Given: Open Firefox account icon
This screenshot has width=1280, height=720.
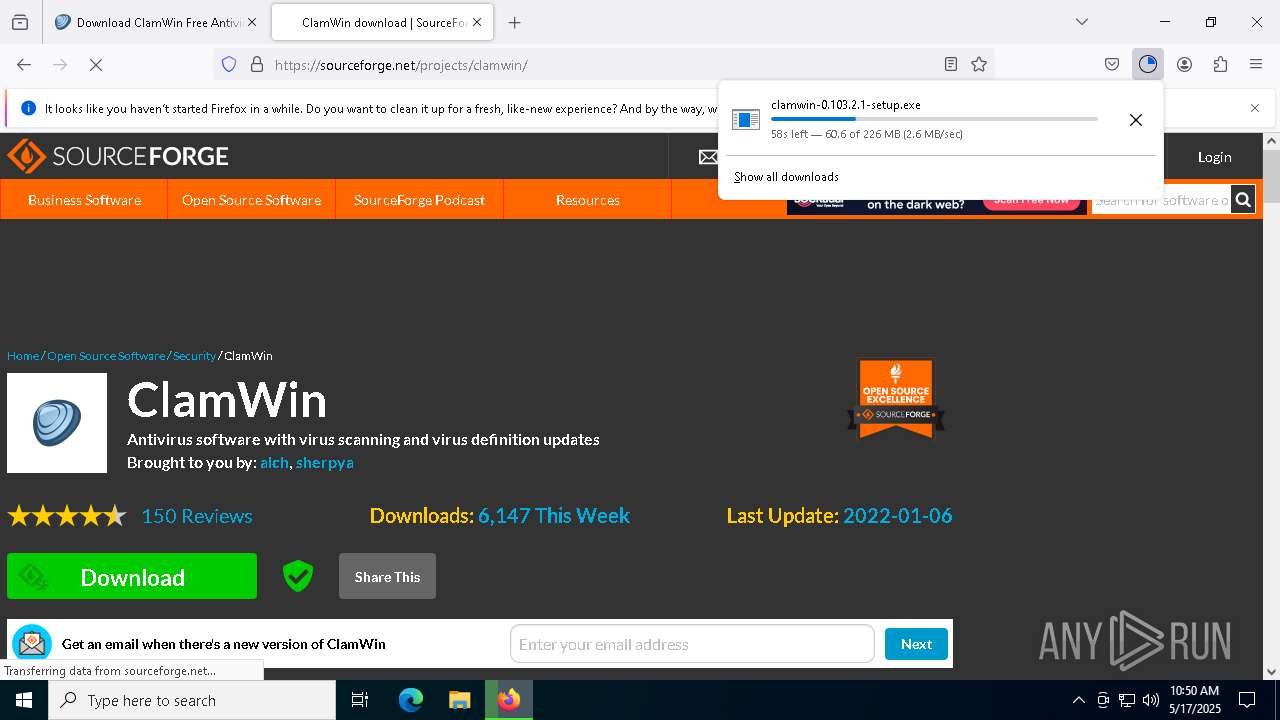Looking at the screenshot, I should (1184, 64).
